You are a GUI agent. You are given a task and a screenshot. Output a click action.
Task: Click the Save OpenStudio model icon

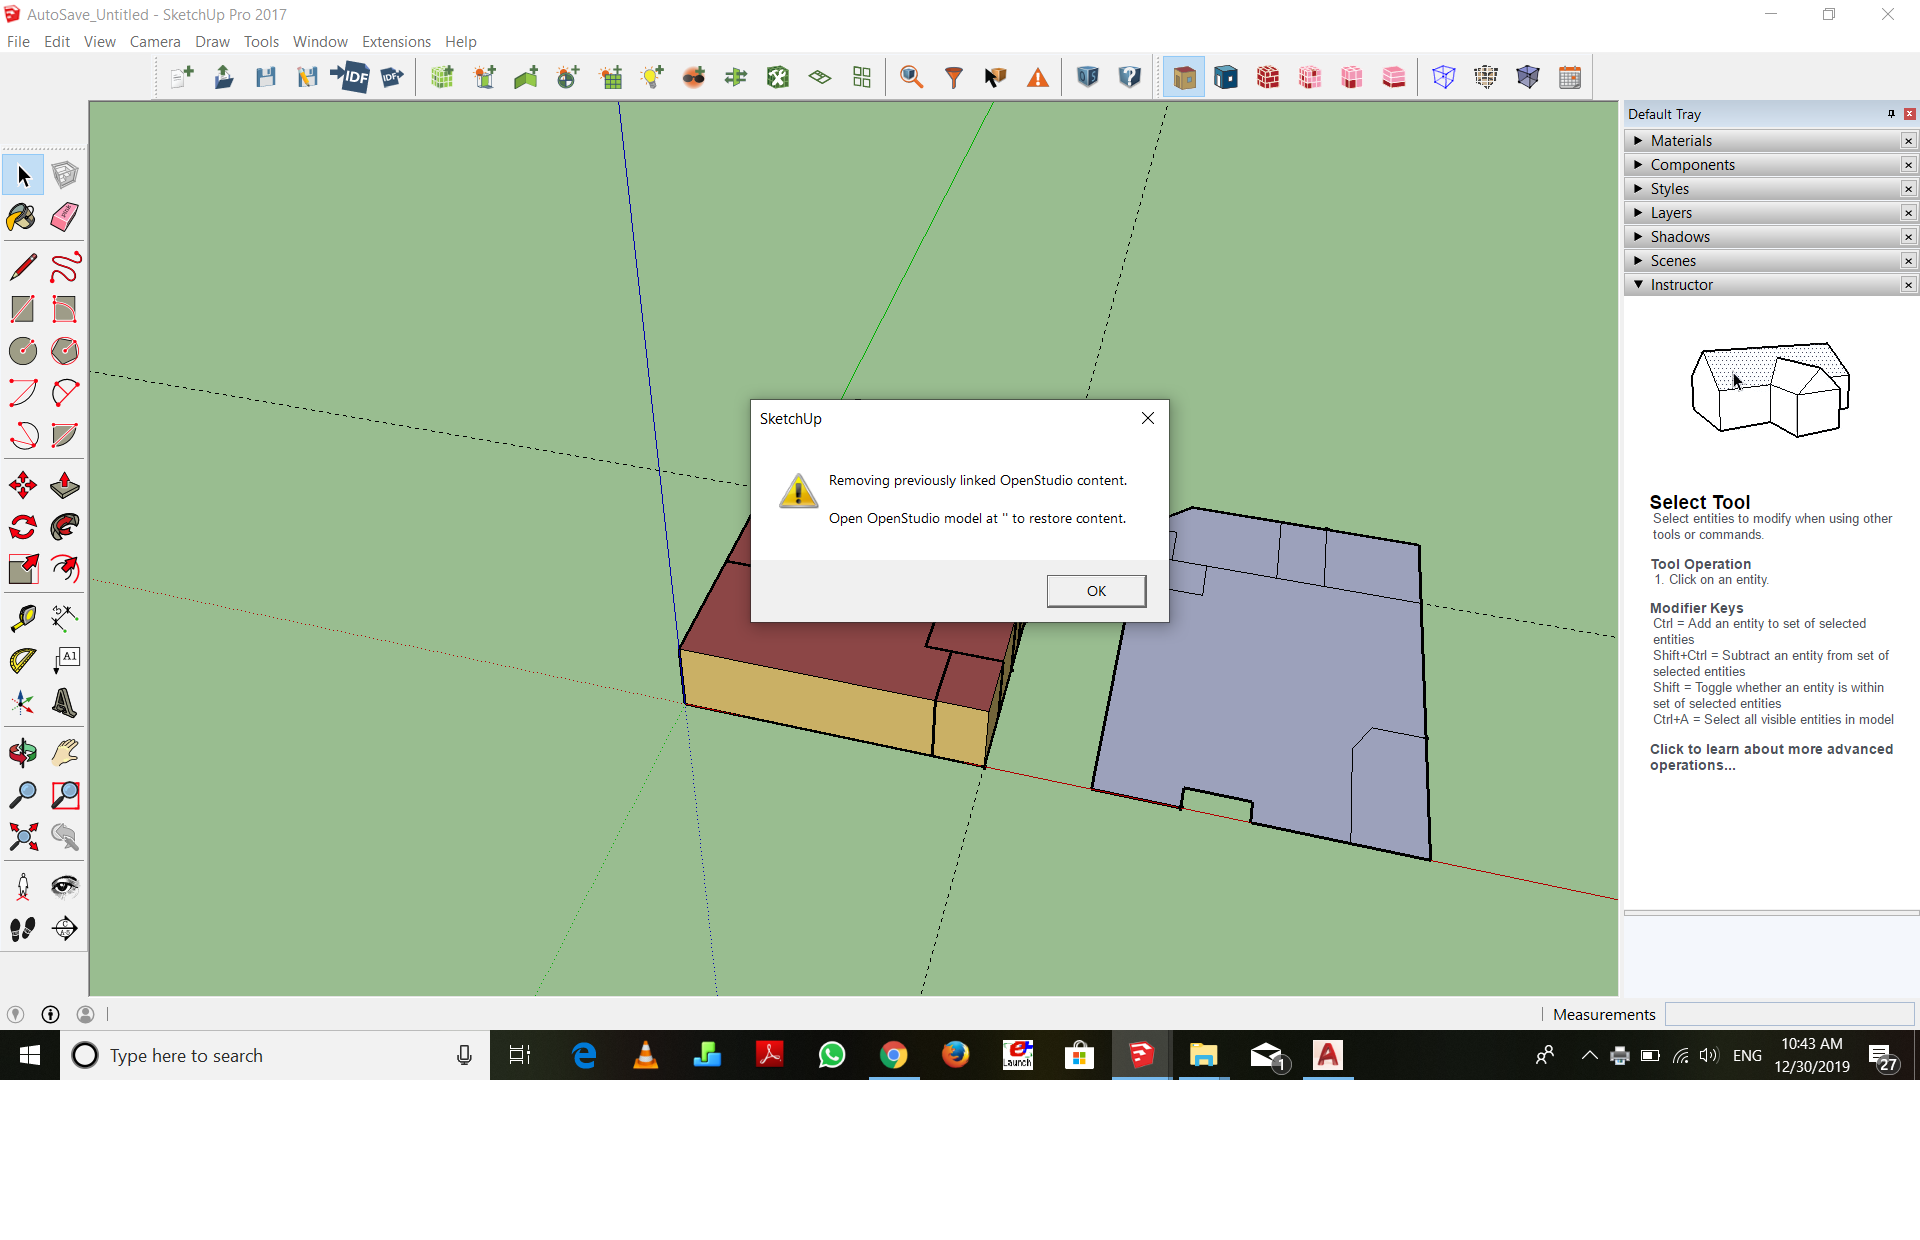tap(266, 77)
